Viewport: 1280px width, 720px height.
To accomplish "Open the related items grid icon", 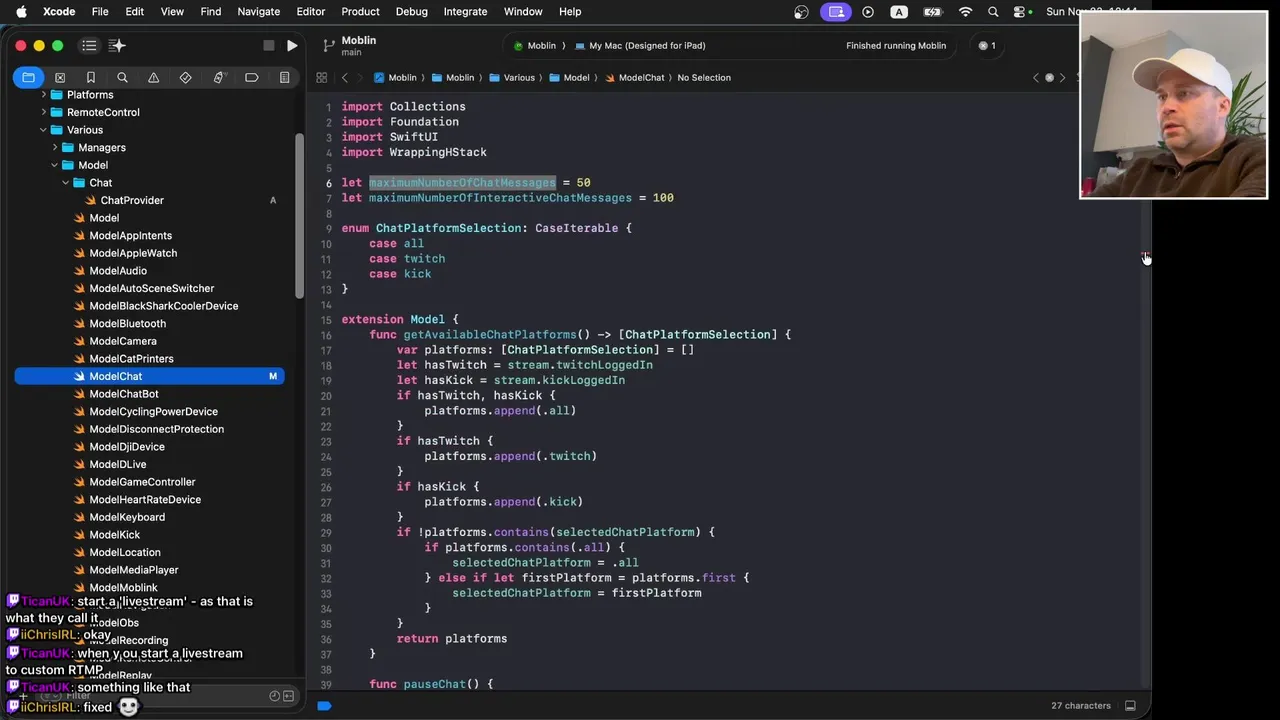I will pos(321,77).
